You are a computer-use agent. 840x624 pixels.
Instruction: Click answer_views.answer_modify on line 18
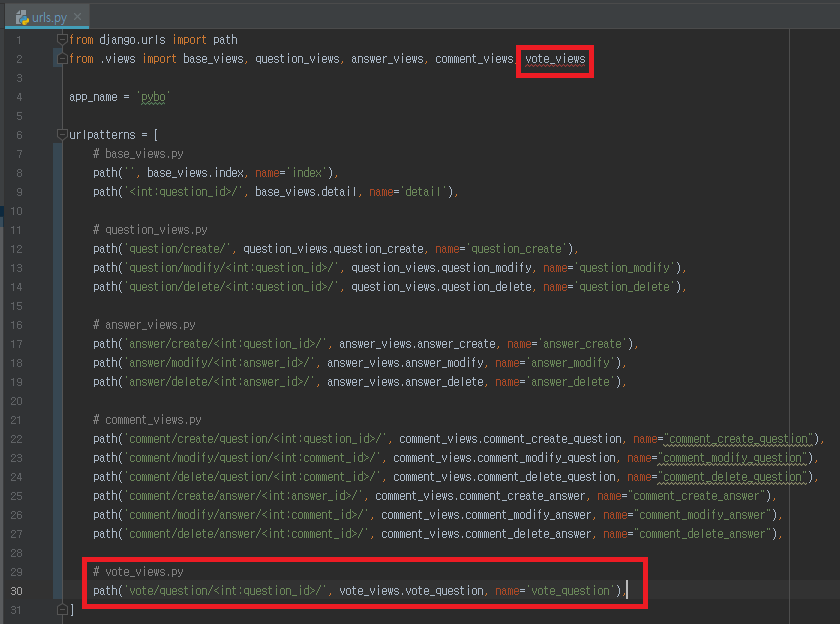tap(406, 363)
